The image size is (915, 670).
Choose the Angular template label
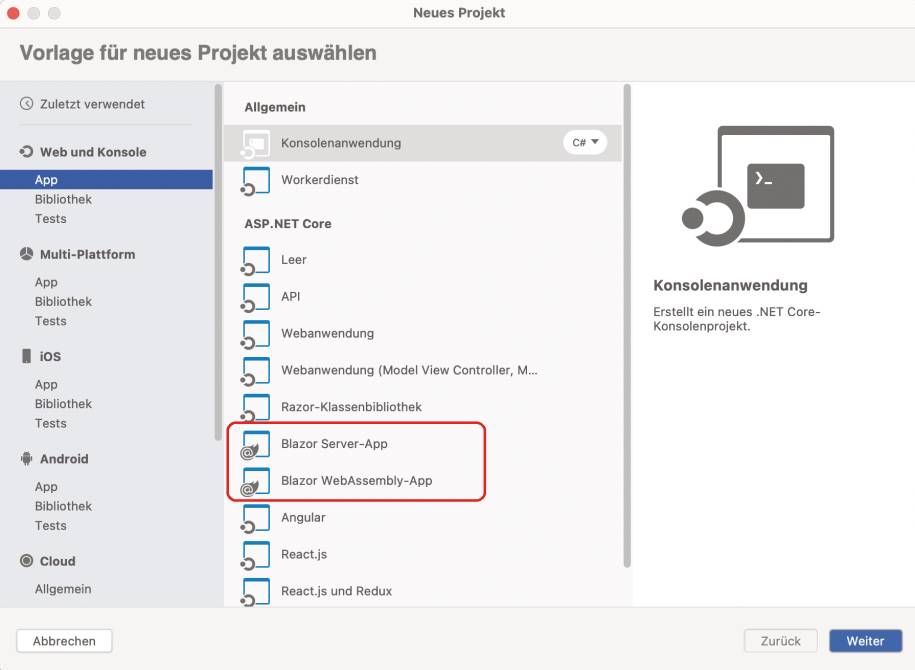click(x=303, y=518)
